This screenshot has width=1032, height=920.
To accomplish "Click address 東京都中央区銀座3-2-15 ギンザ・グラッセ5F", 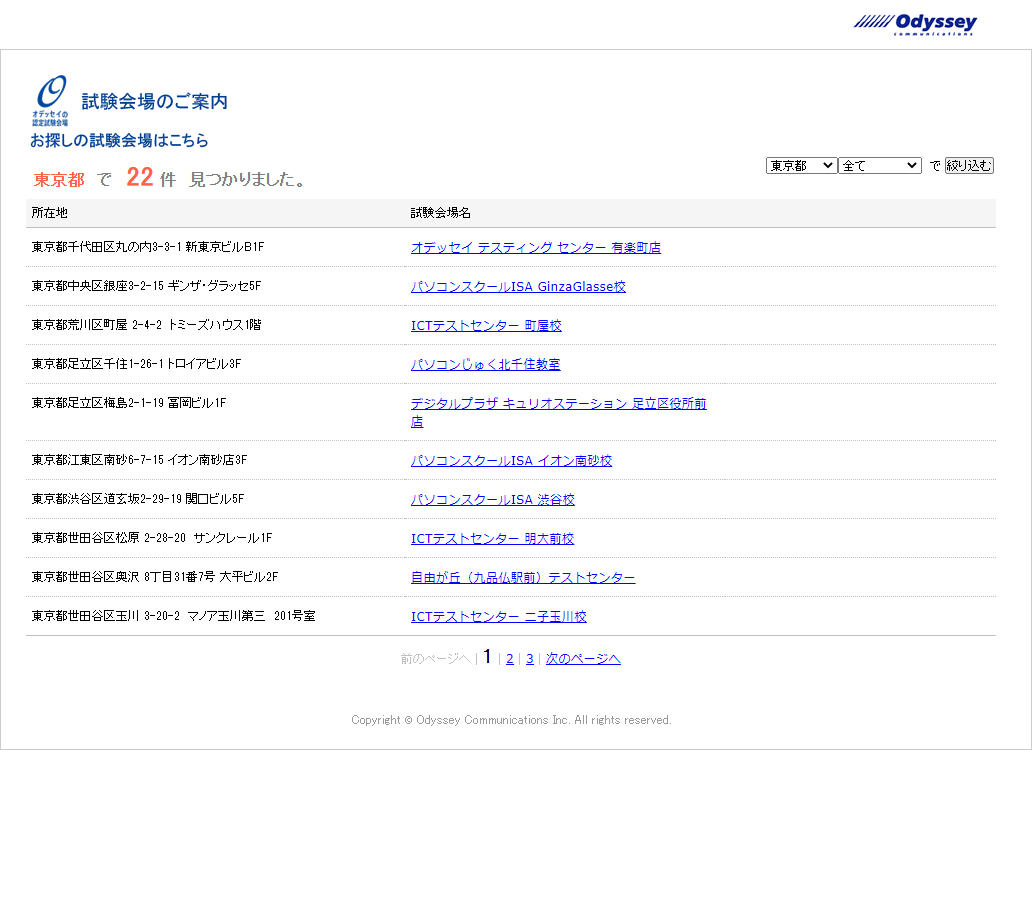I will [x=146, y=286].
